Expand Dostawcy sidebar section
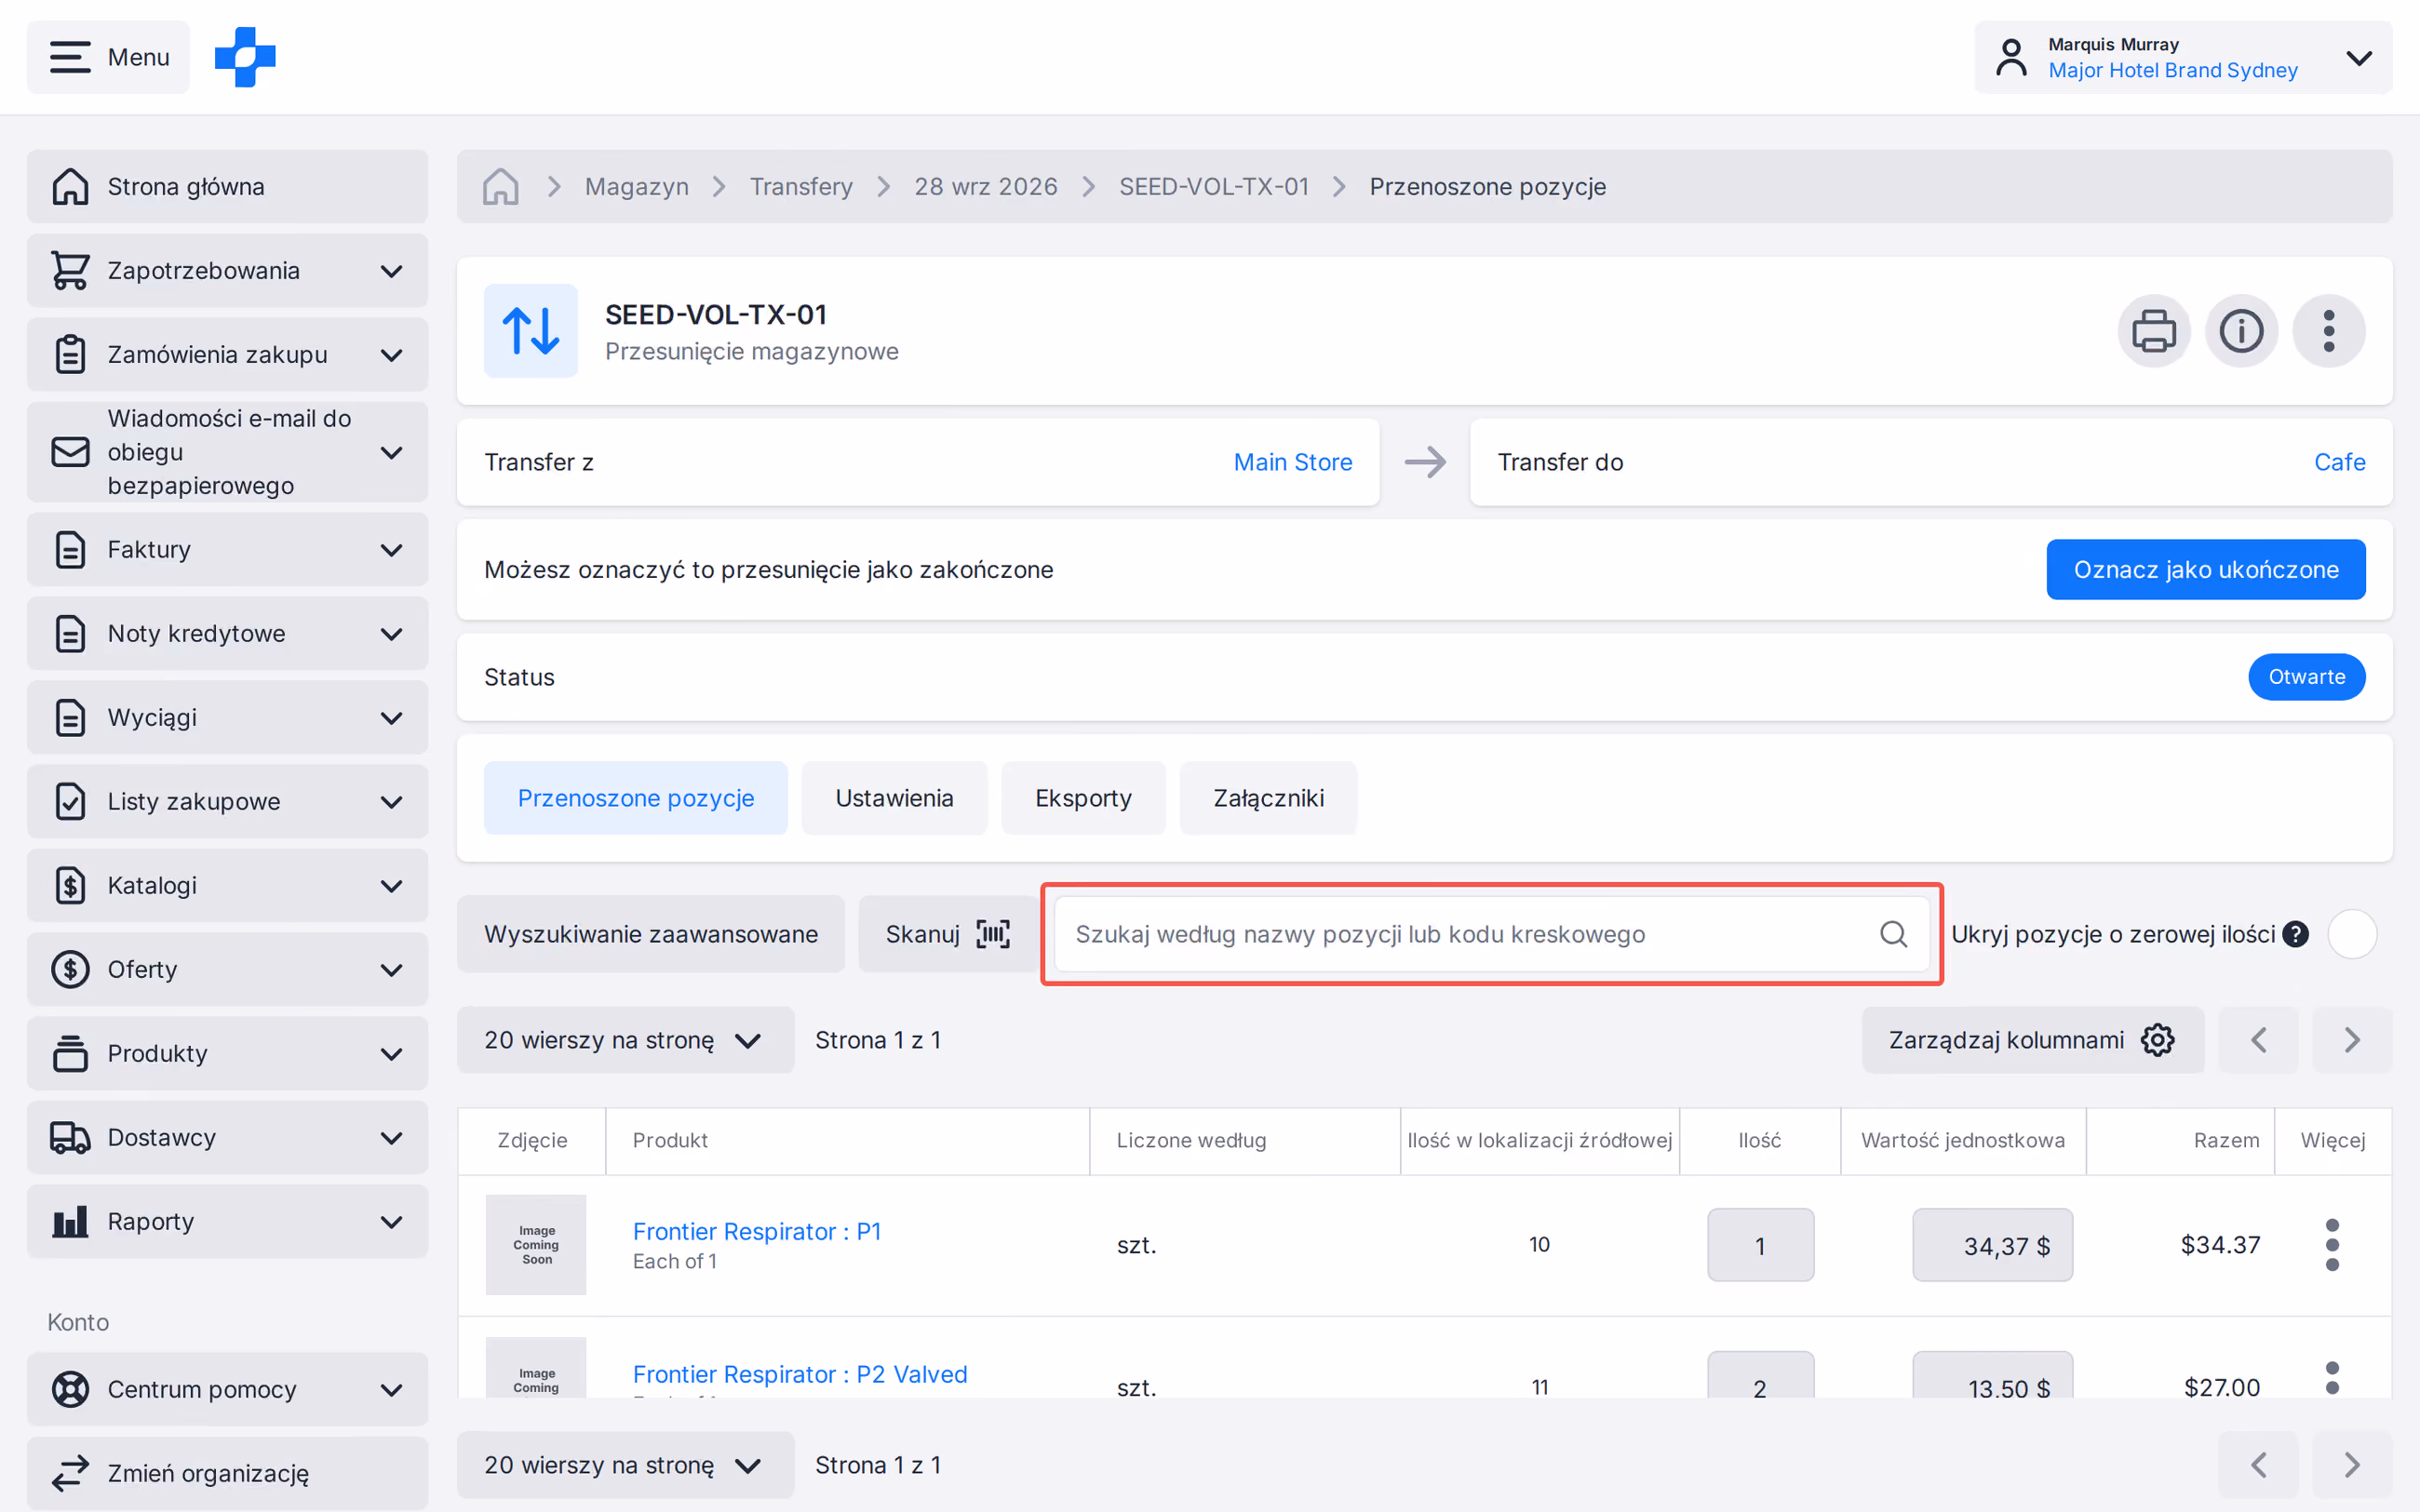The width and height of the screenshot is (2420, 1512). click(x=227, y=1138)
